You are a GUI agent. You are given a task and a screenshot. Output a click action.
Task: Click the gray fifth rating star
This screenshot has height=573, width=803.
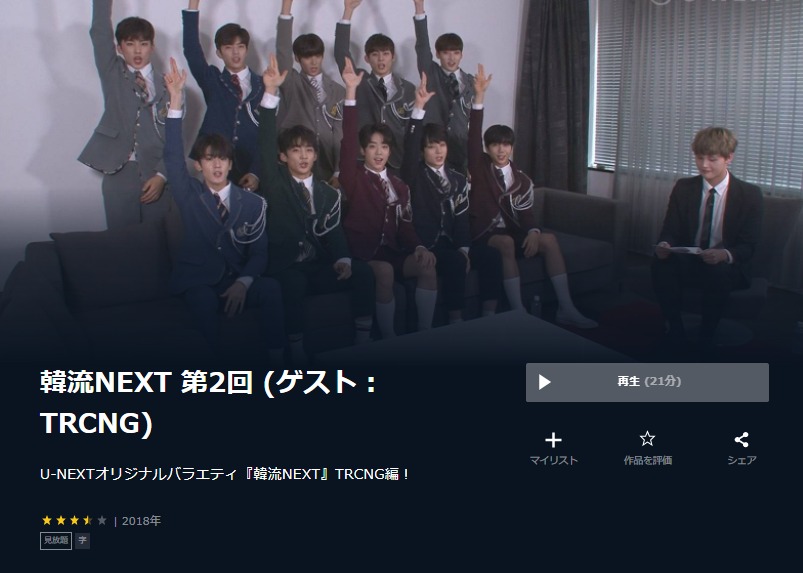tap(102, 520)
